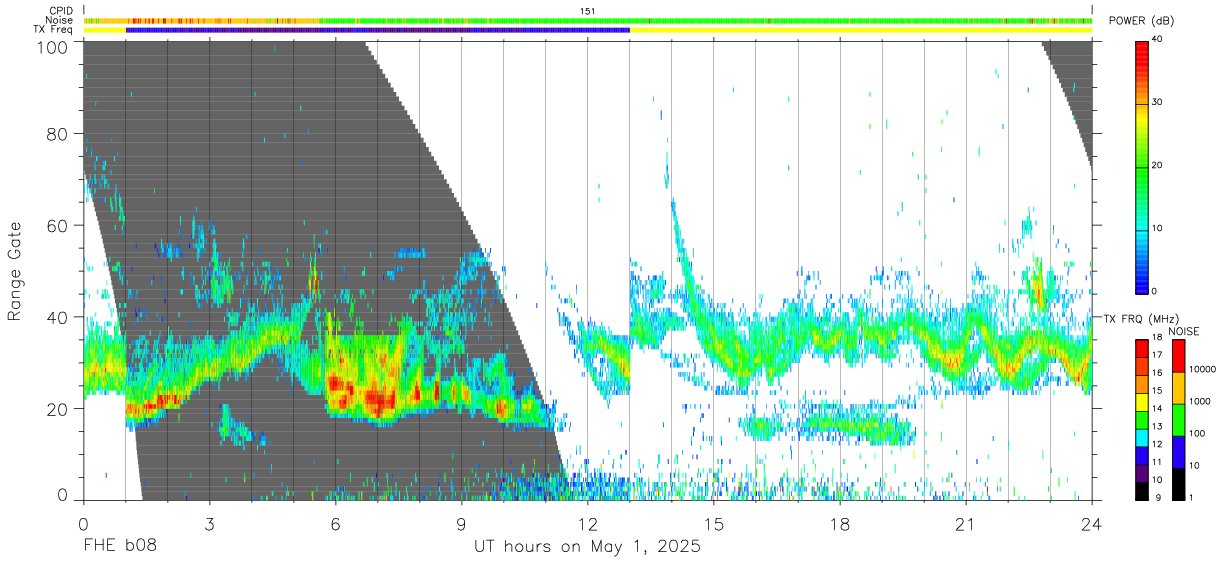Click the TX frequency color bar
The height and width of the screenshot is (567, 1228).
tap(1142, 420)
